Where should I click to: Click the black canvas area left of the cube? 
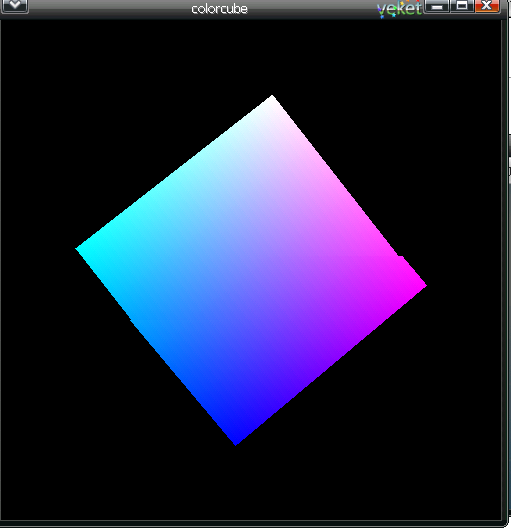tap(37, 269)
